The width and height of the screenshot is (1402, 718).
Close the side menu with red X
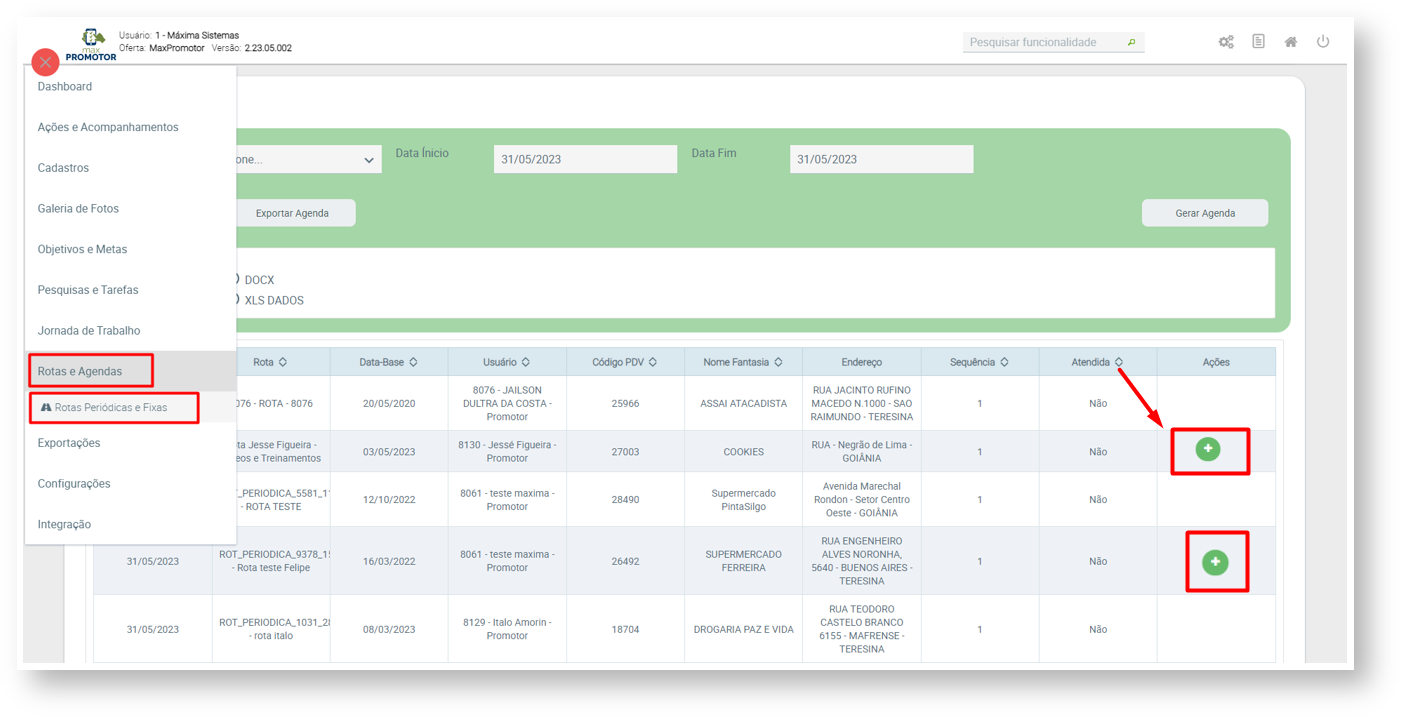(x=45, y=62)
